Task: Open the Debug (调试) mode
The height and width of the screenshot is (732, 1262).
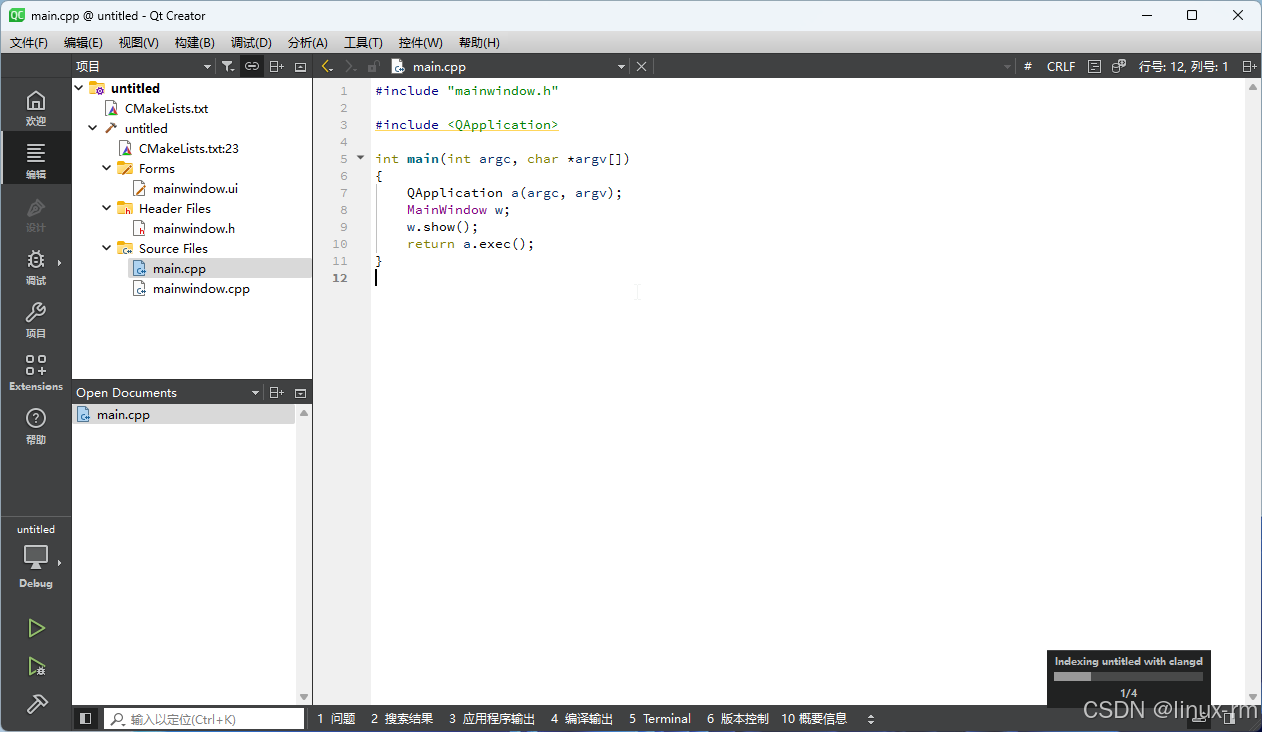Action: click(x=36, y=266)
